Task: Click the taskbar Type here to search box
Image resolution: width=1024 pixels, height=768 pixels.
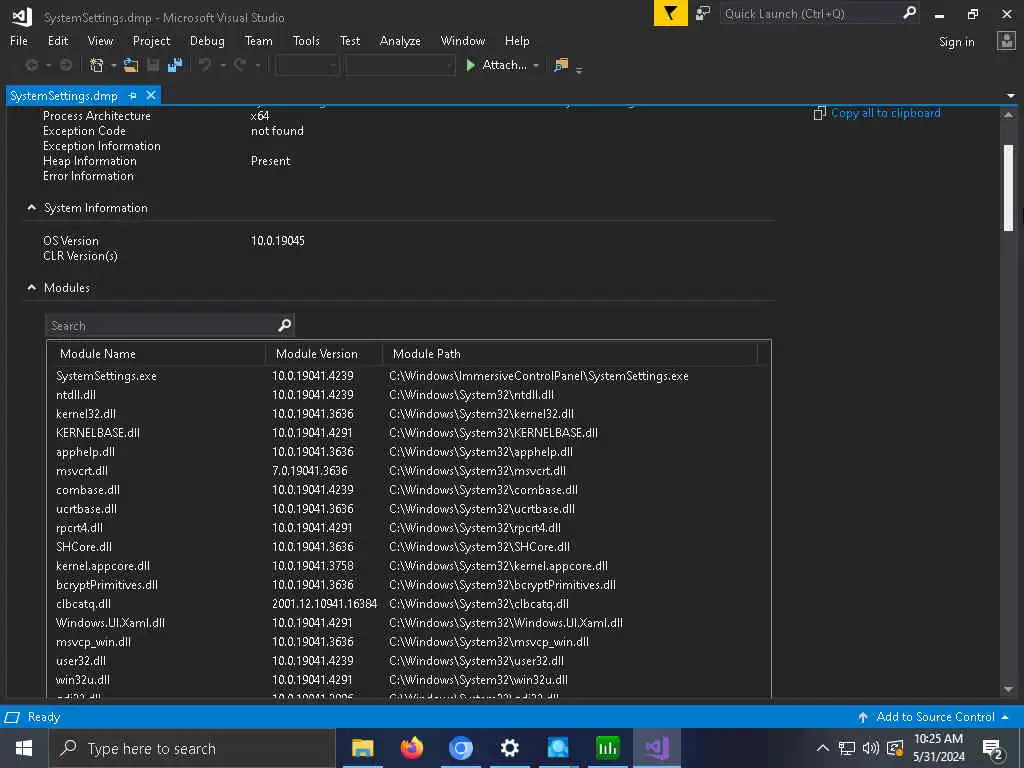Action: click(191, 748)
